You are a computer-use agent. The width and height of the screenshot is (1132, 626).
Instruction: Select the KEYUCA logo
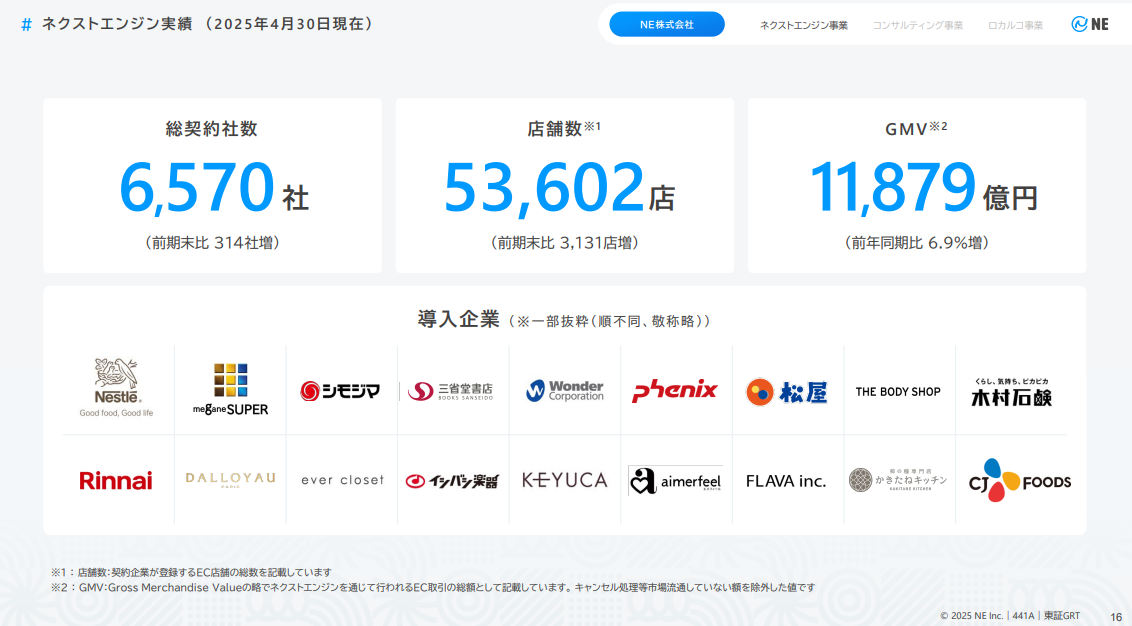coord(565,480)
